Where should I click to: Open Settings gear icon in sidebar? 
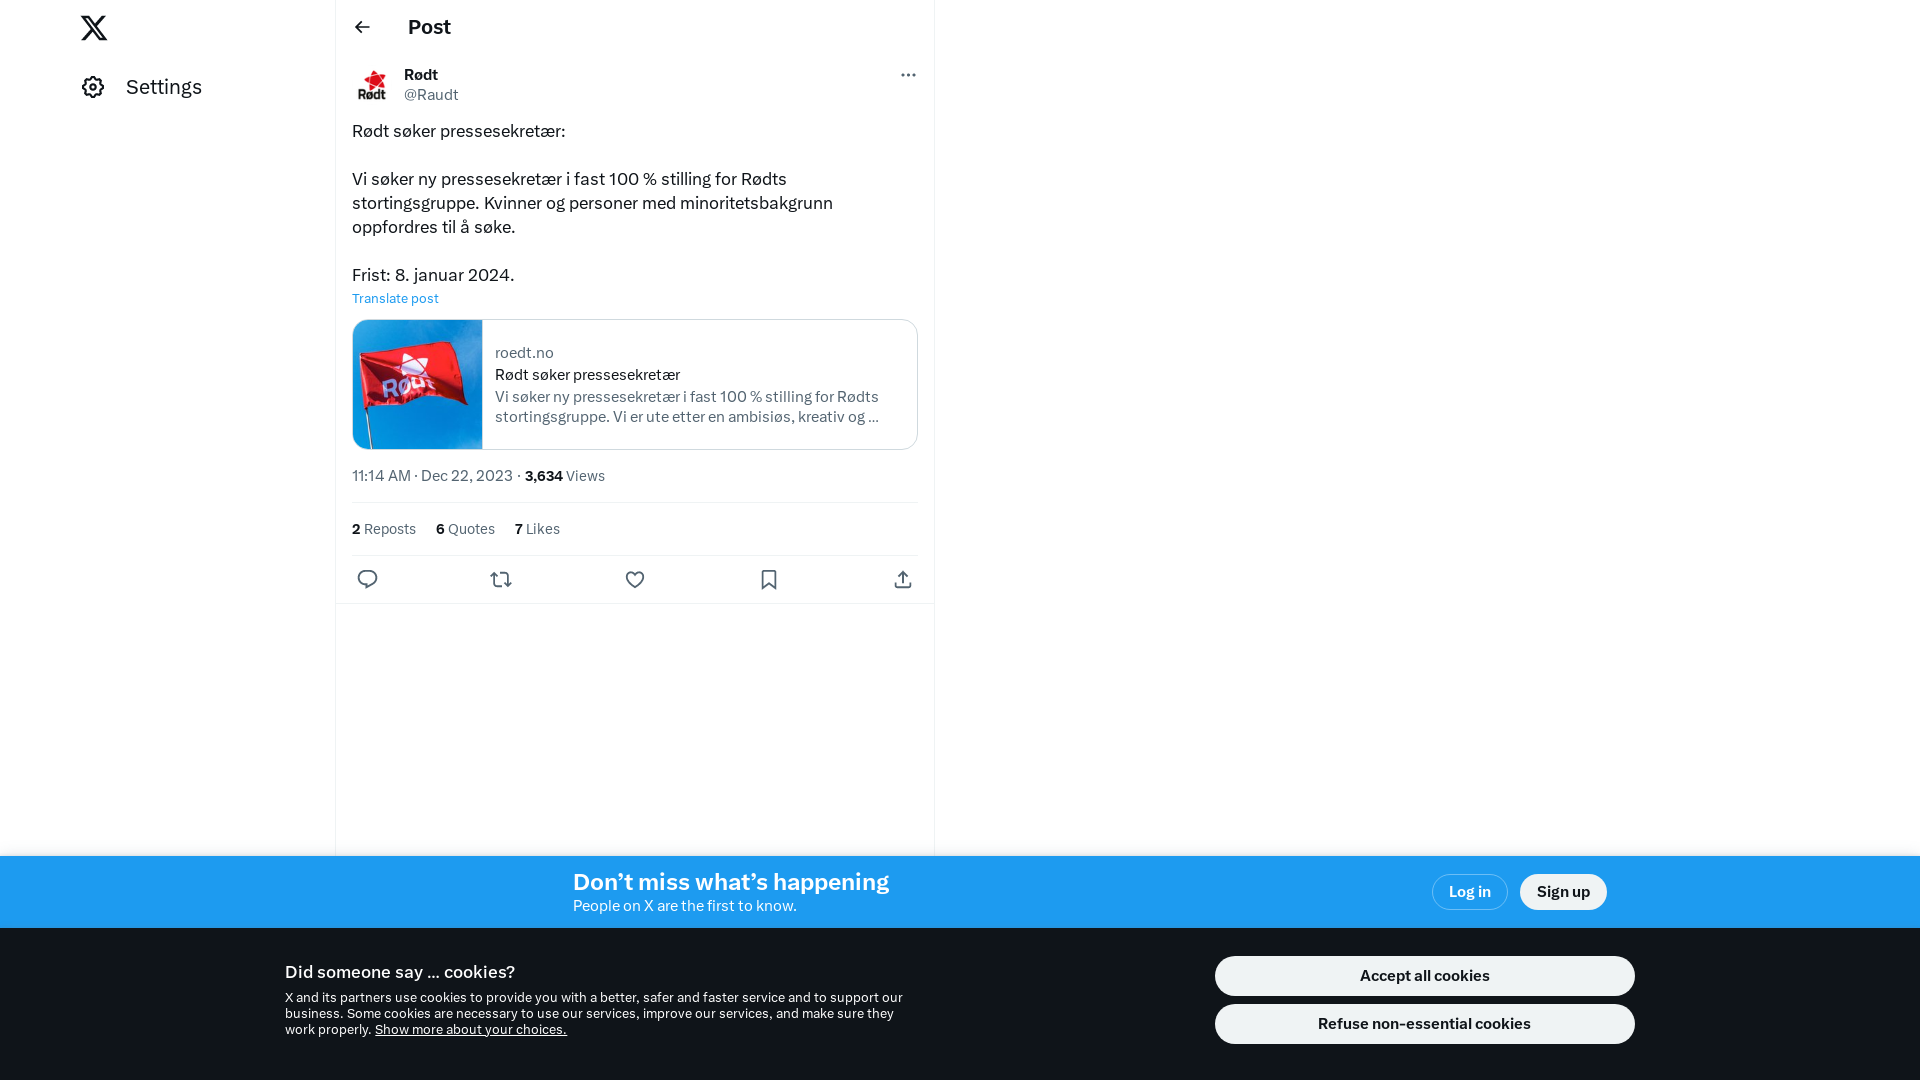coord(93,87)
